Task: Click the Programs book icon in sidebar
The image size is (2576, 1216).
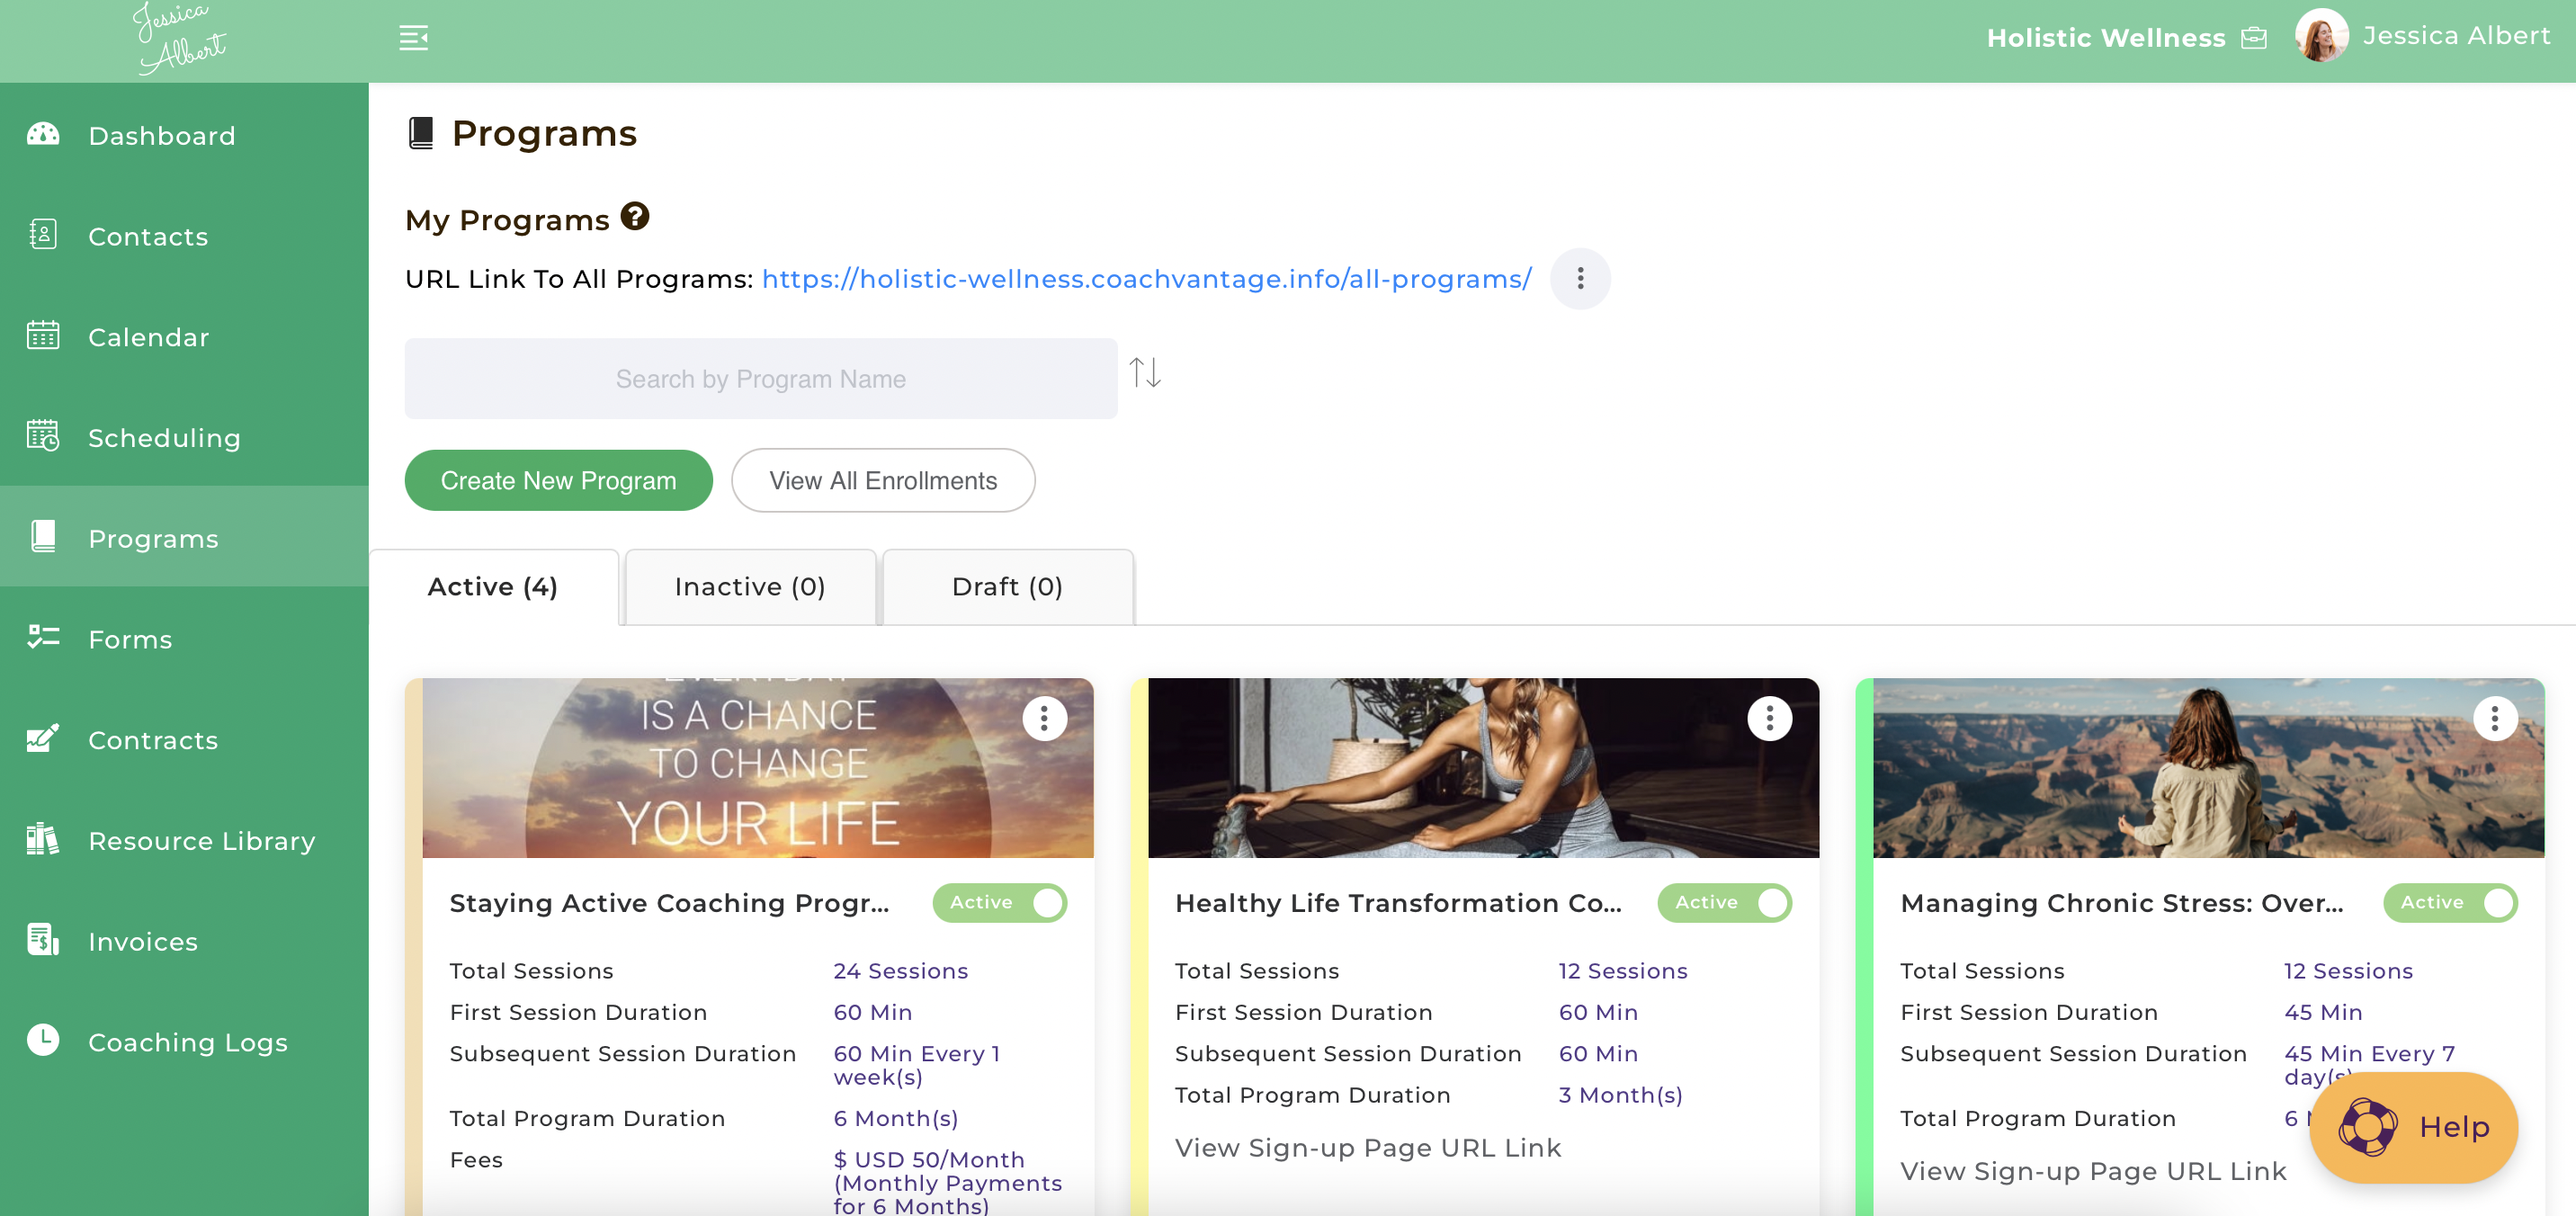Action: tap(43, 536)
